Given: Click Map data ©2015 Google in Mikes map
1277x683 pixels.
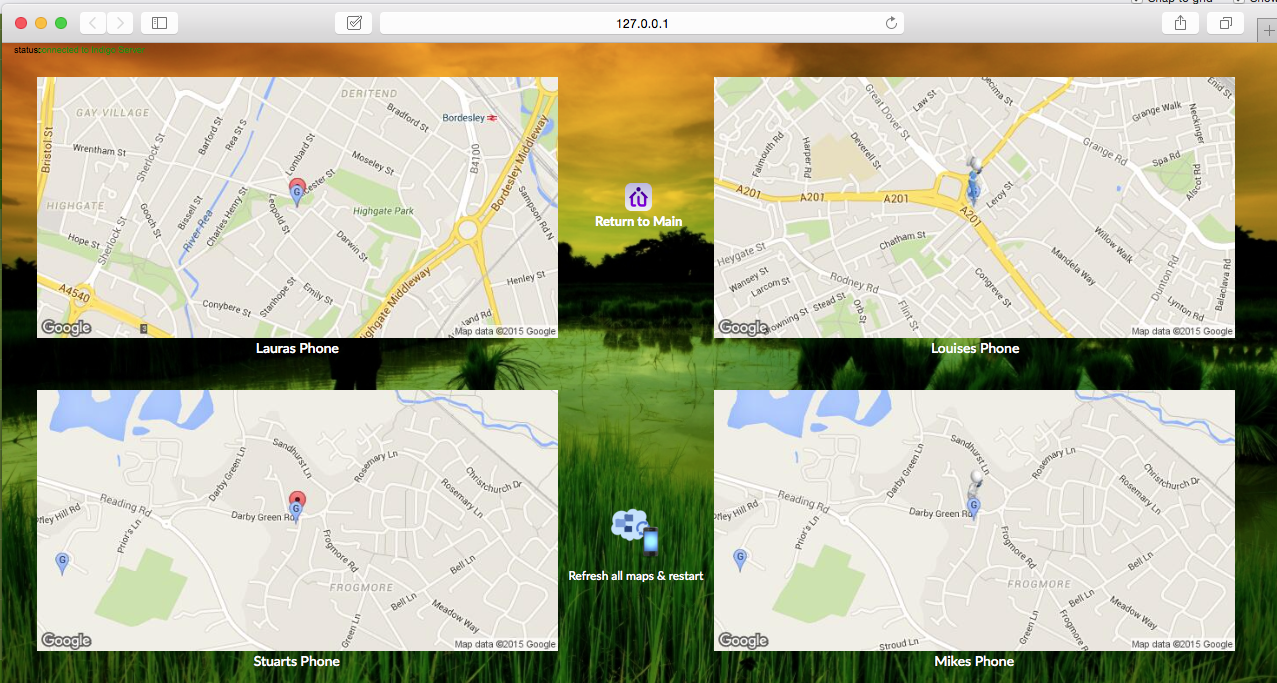Looking at the screenshot, I should tap(1182, 644).
